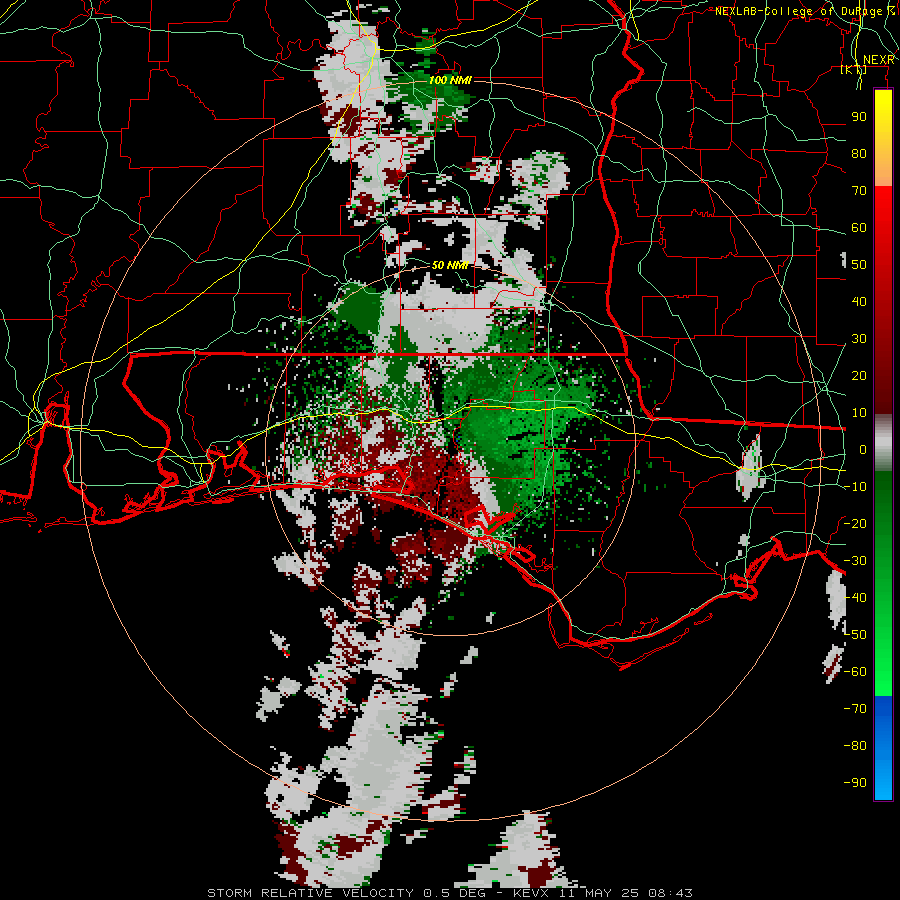Click the 100 NMI range ring label
Image resolution: width=900 pixels, height=900 pixels.
[x=449, y=80]
